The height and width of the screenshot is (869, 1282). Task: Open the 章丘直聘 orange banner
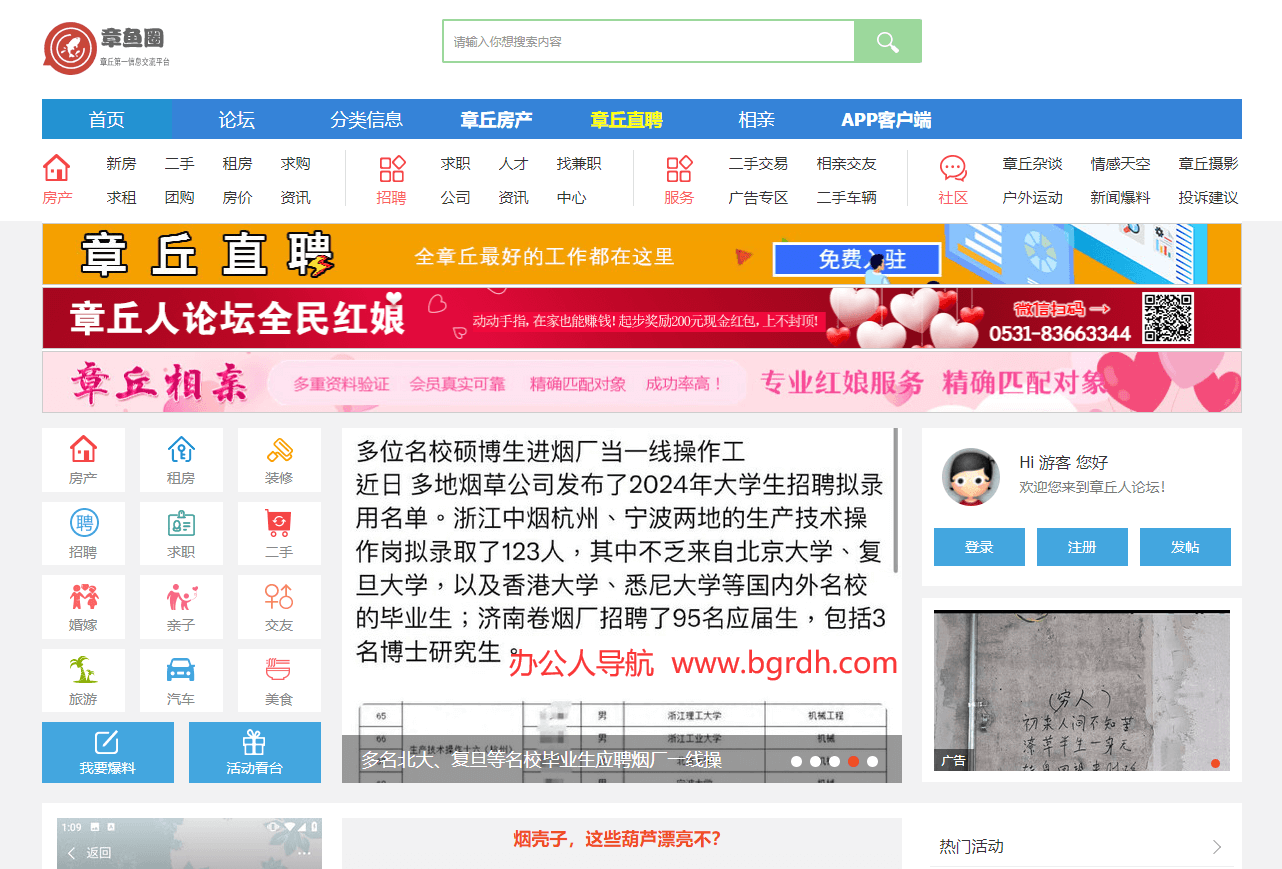642,254
